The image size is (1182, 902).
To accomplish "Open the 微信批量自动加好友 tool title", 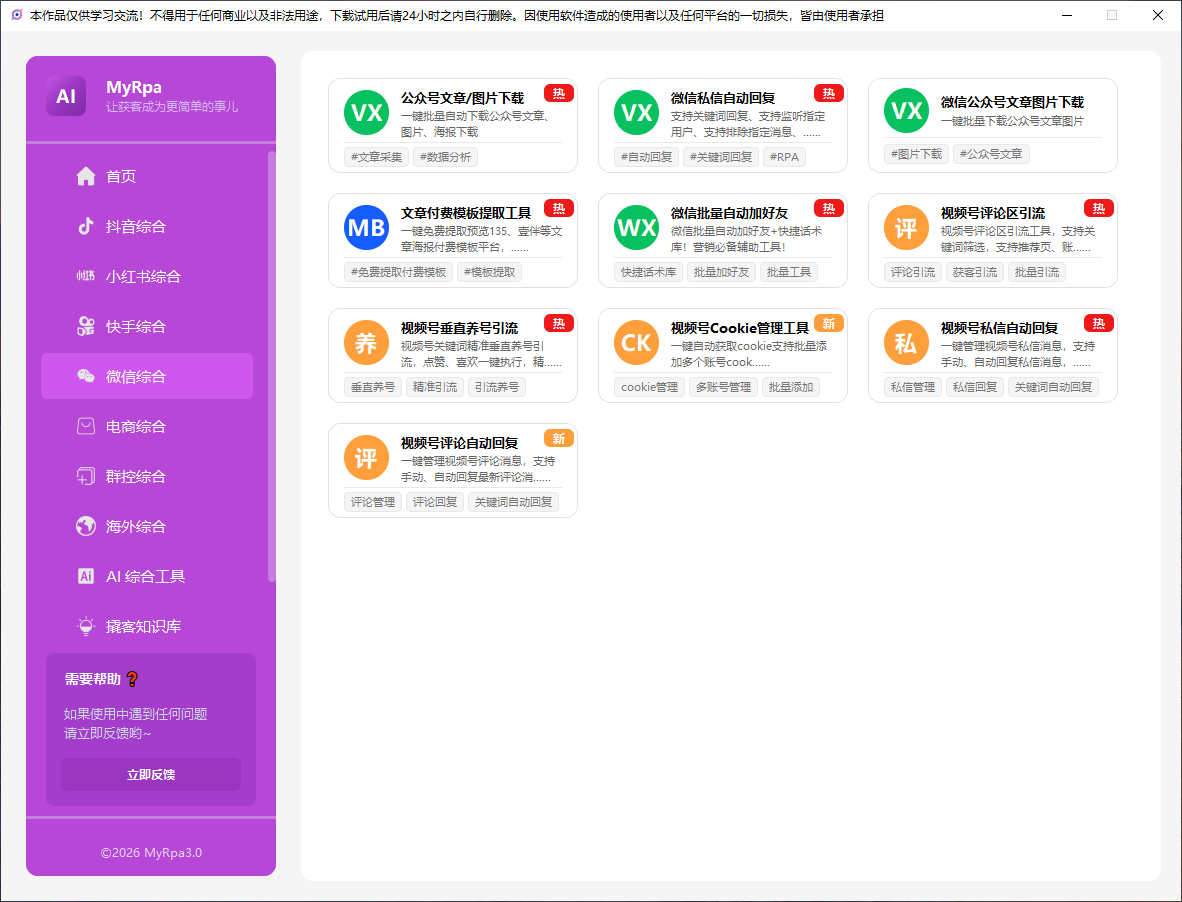I will (729, 213).
